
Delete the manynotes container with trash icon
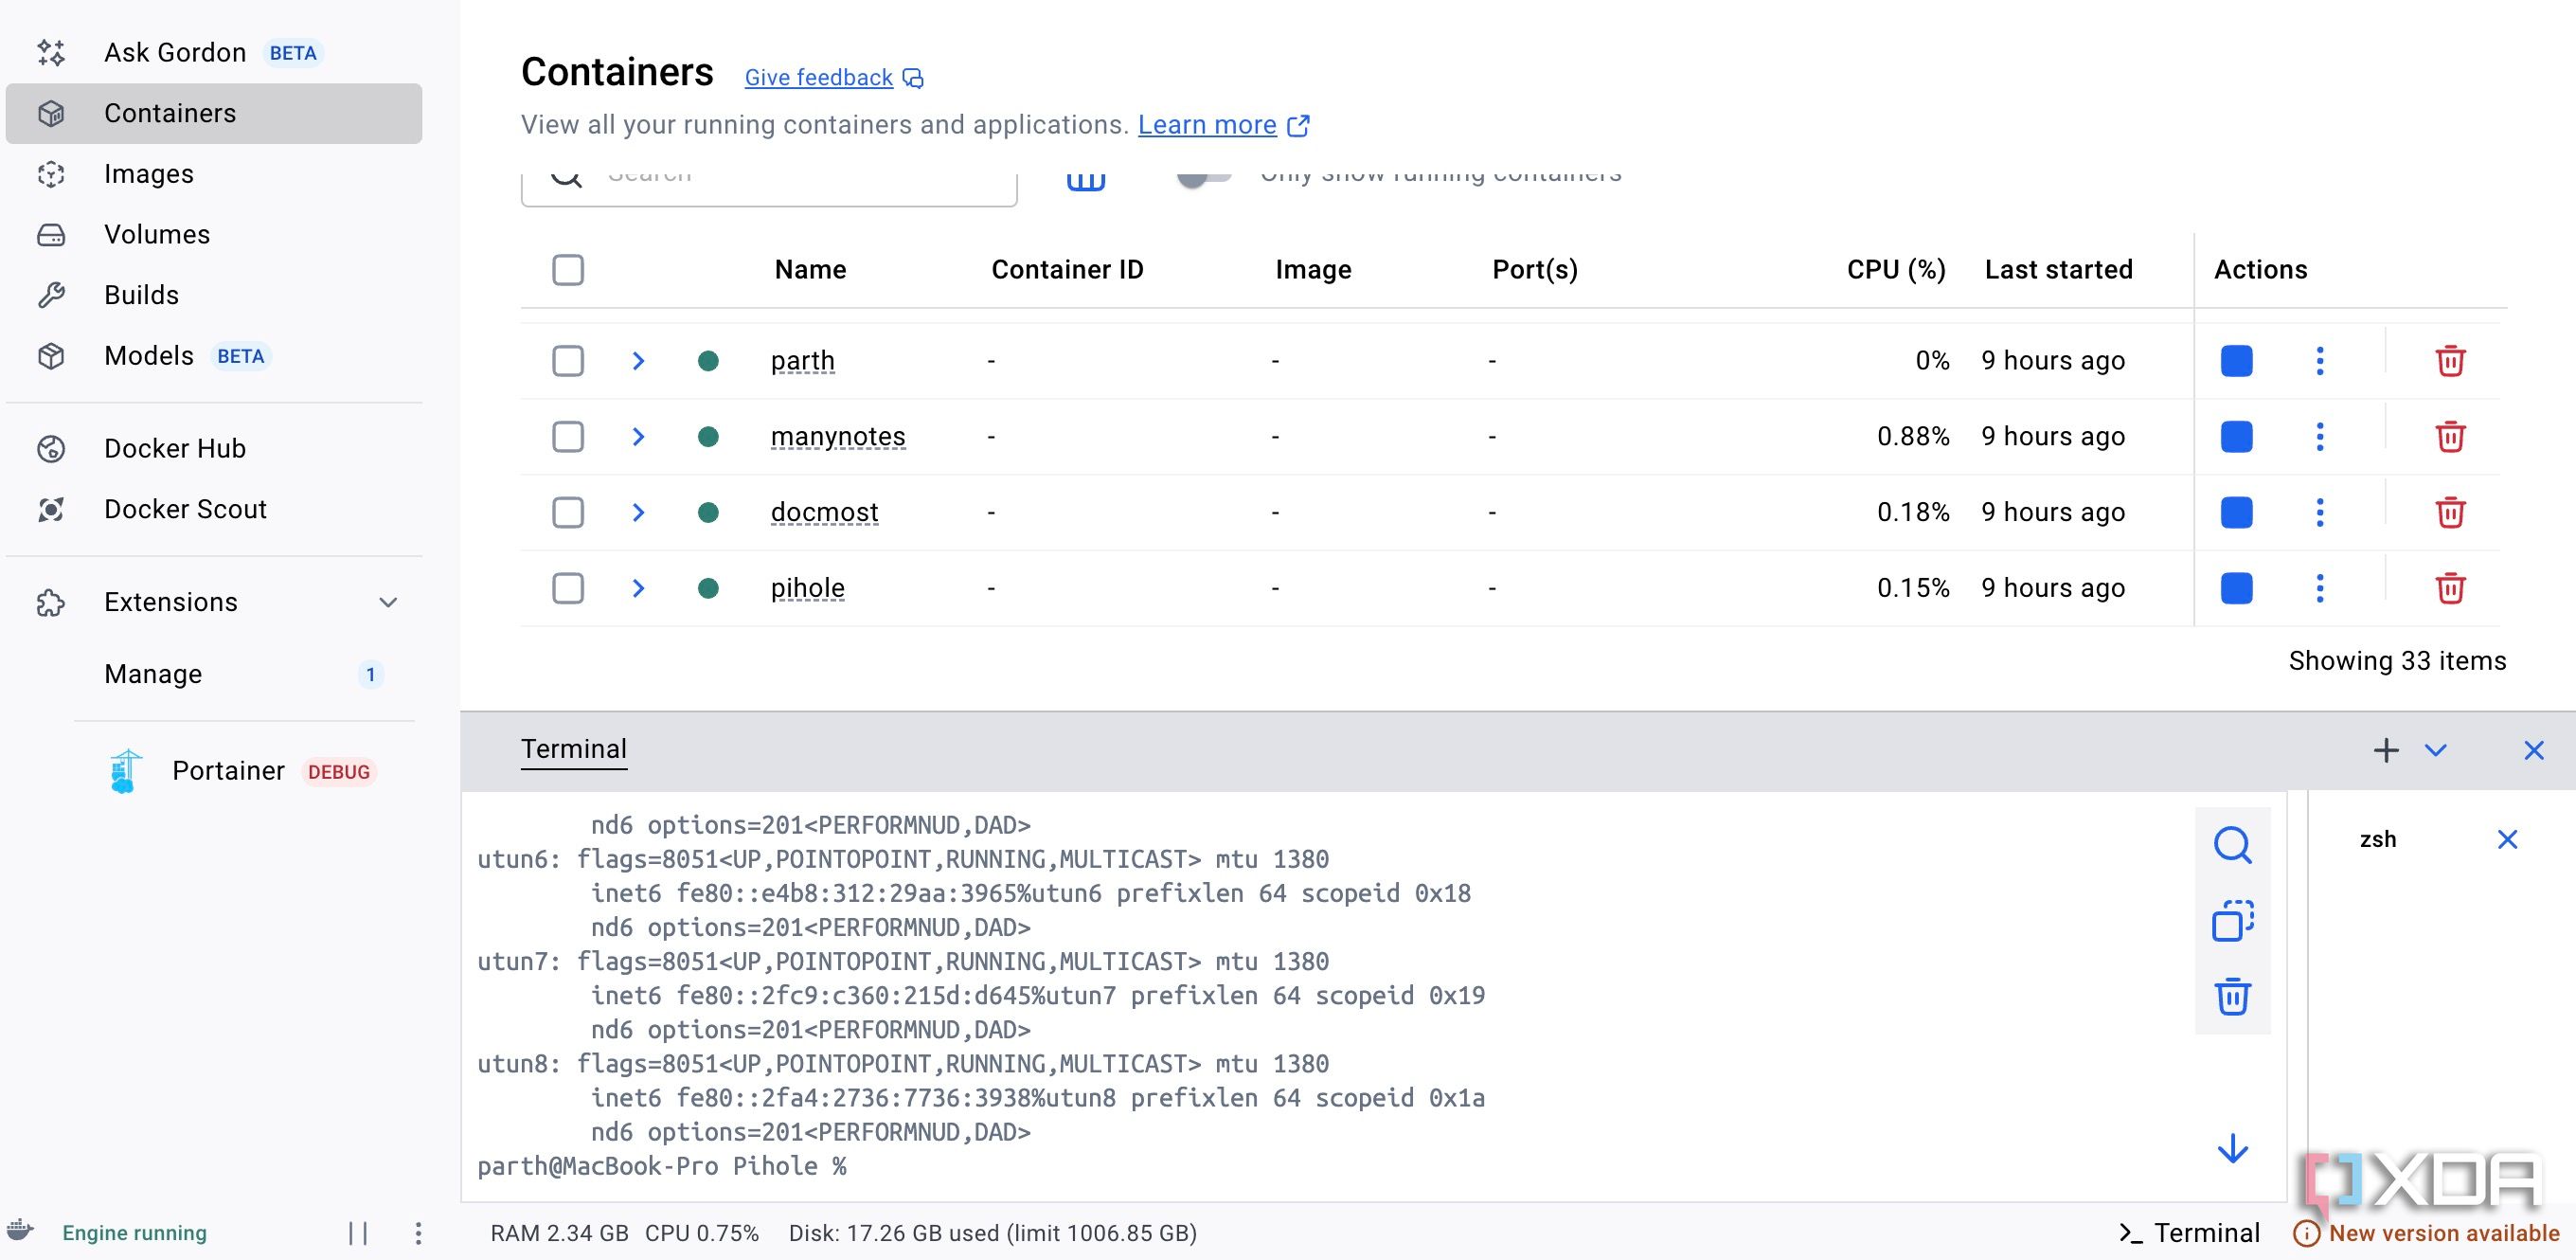tap(2450, 436)
